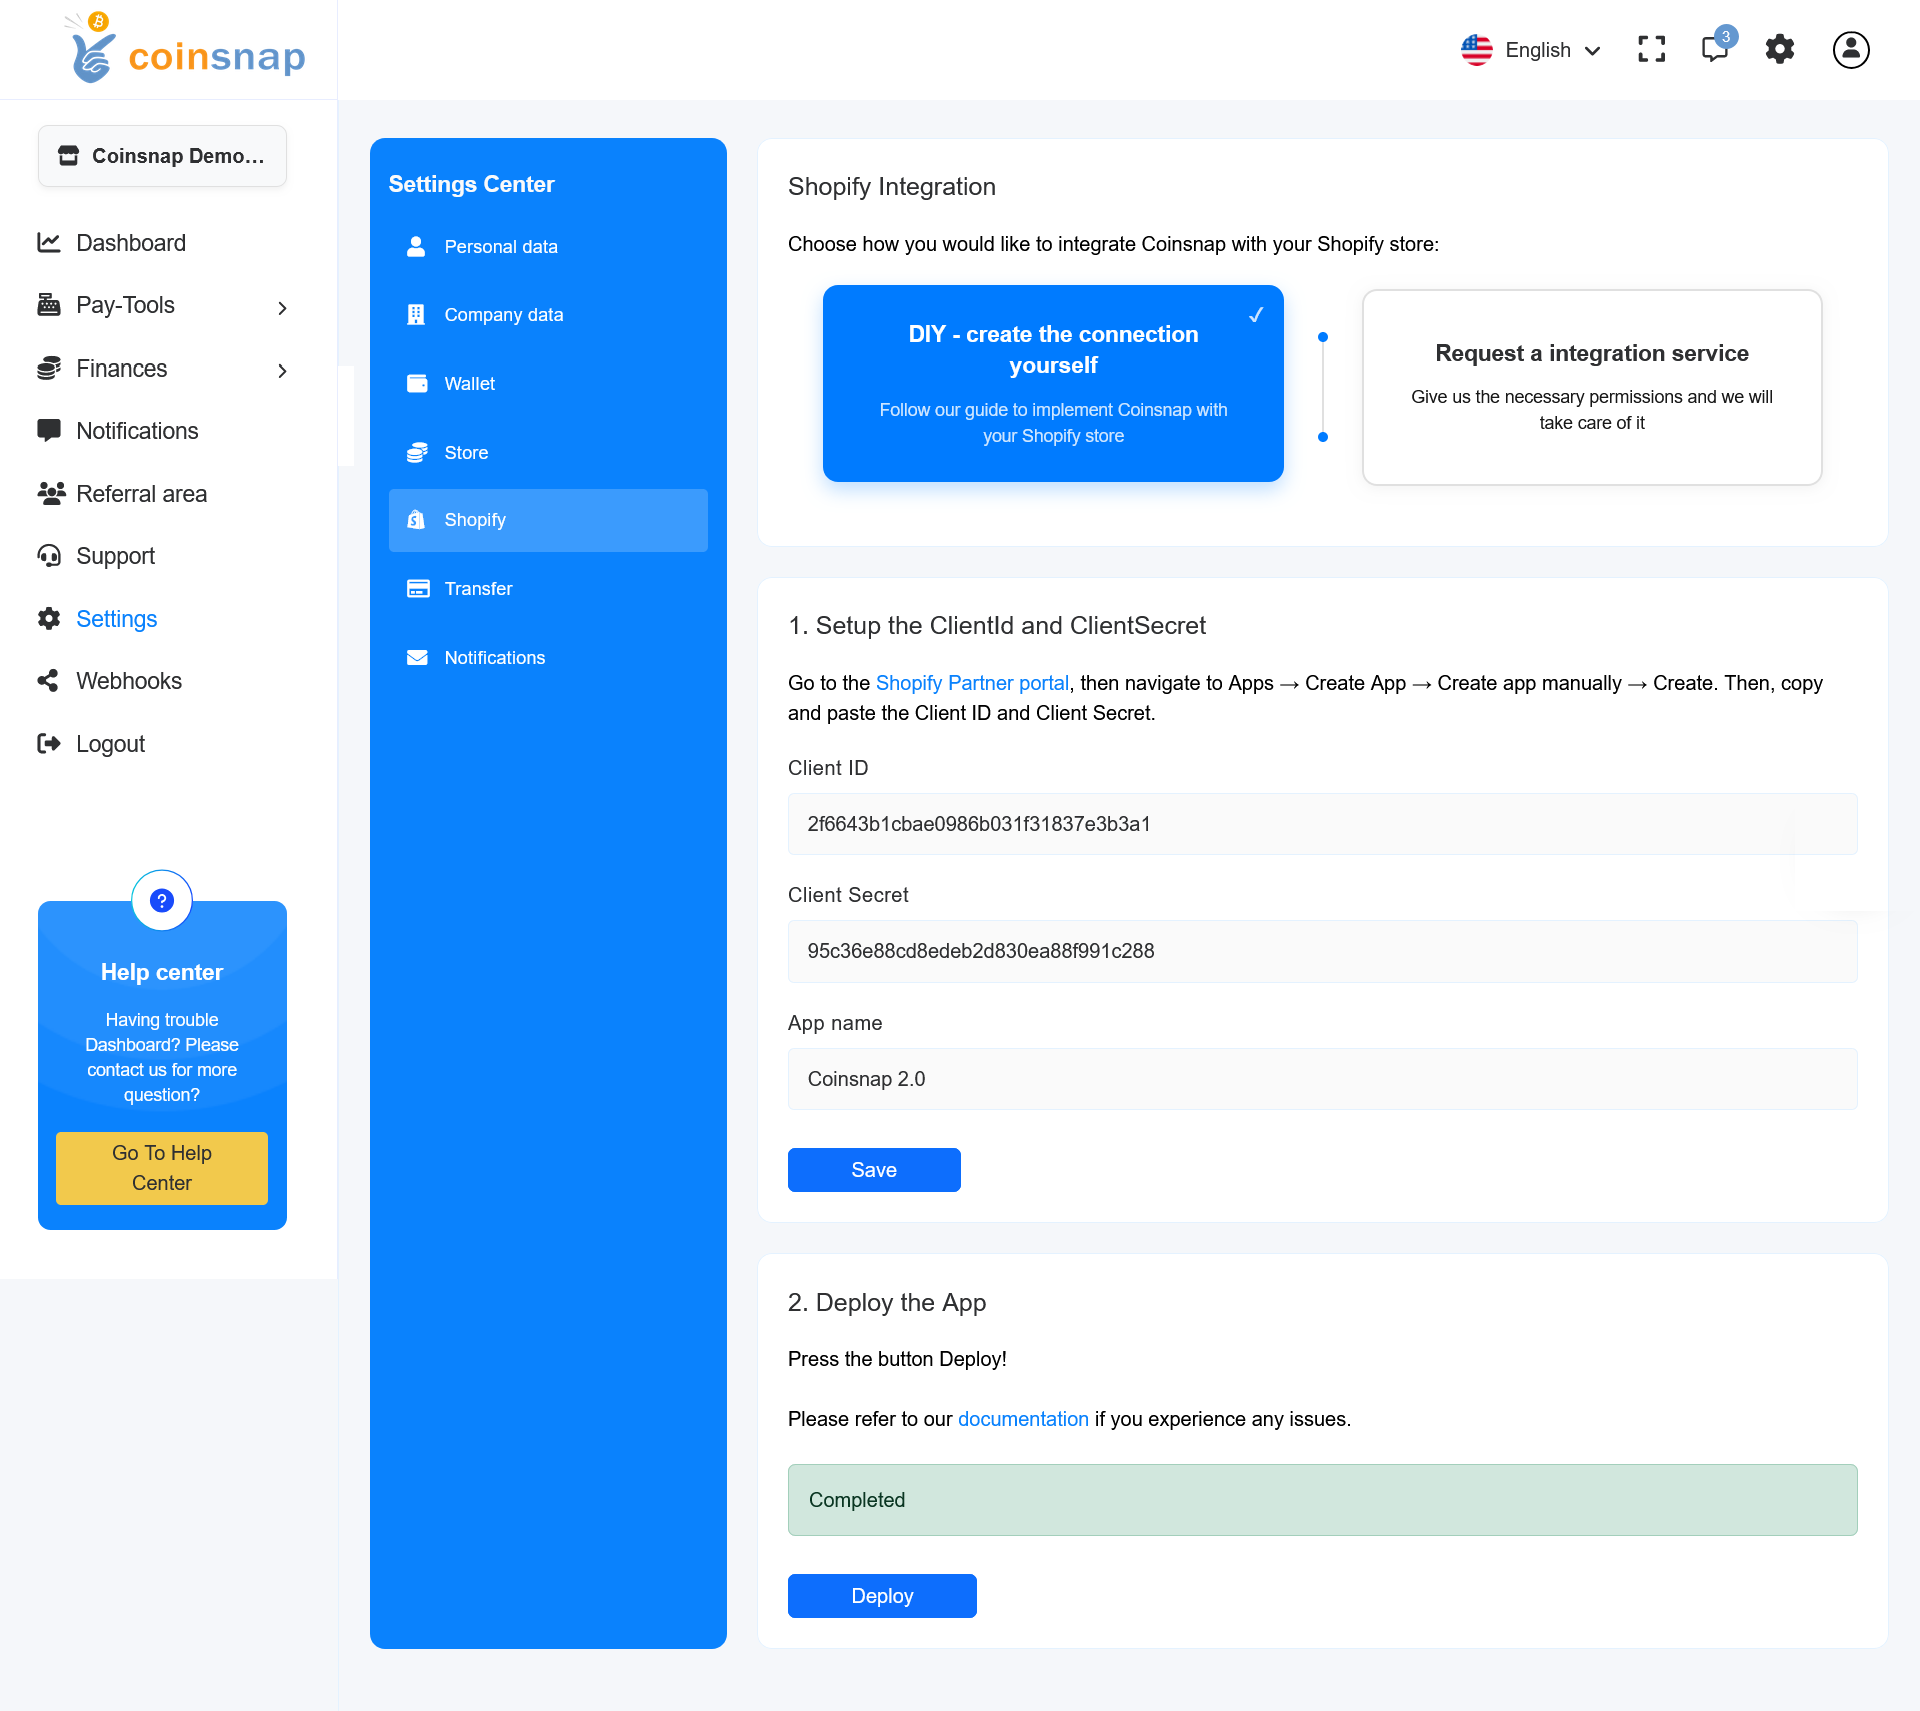
Task: Click the Webhooks share icon in sidebar
Action: [48, 681]
